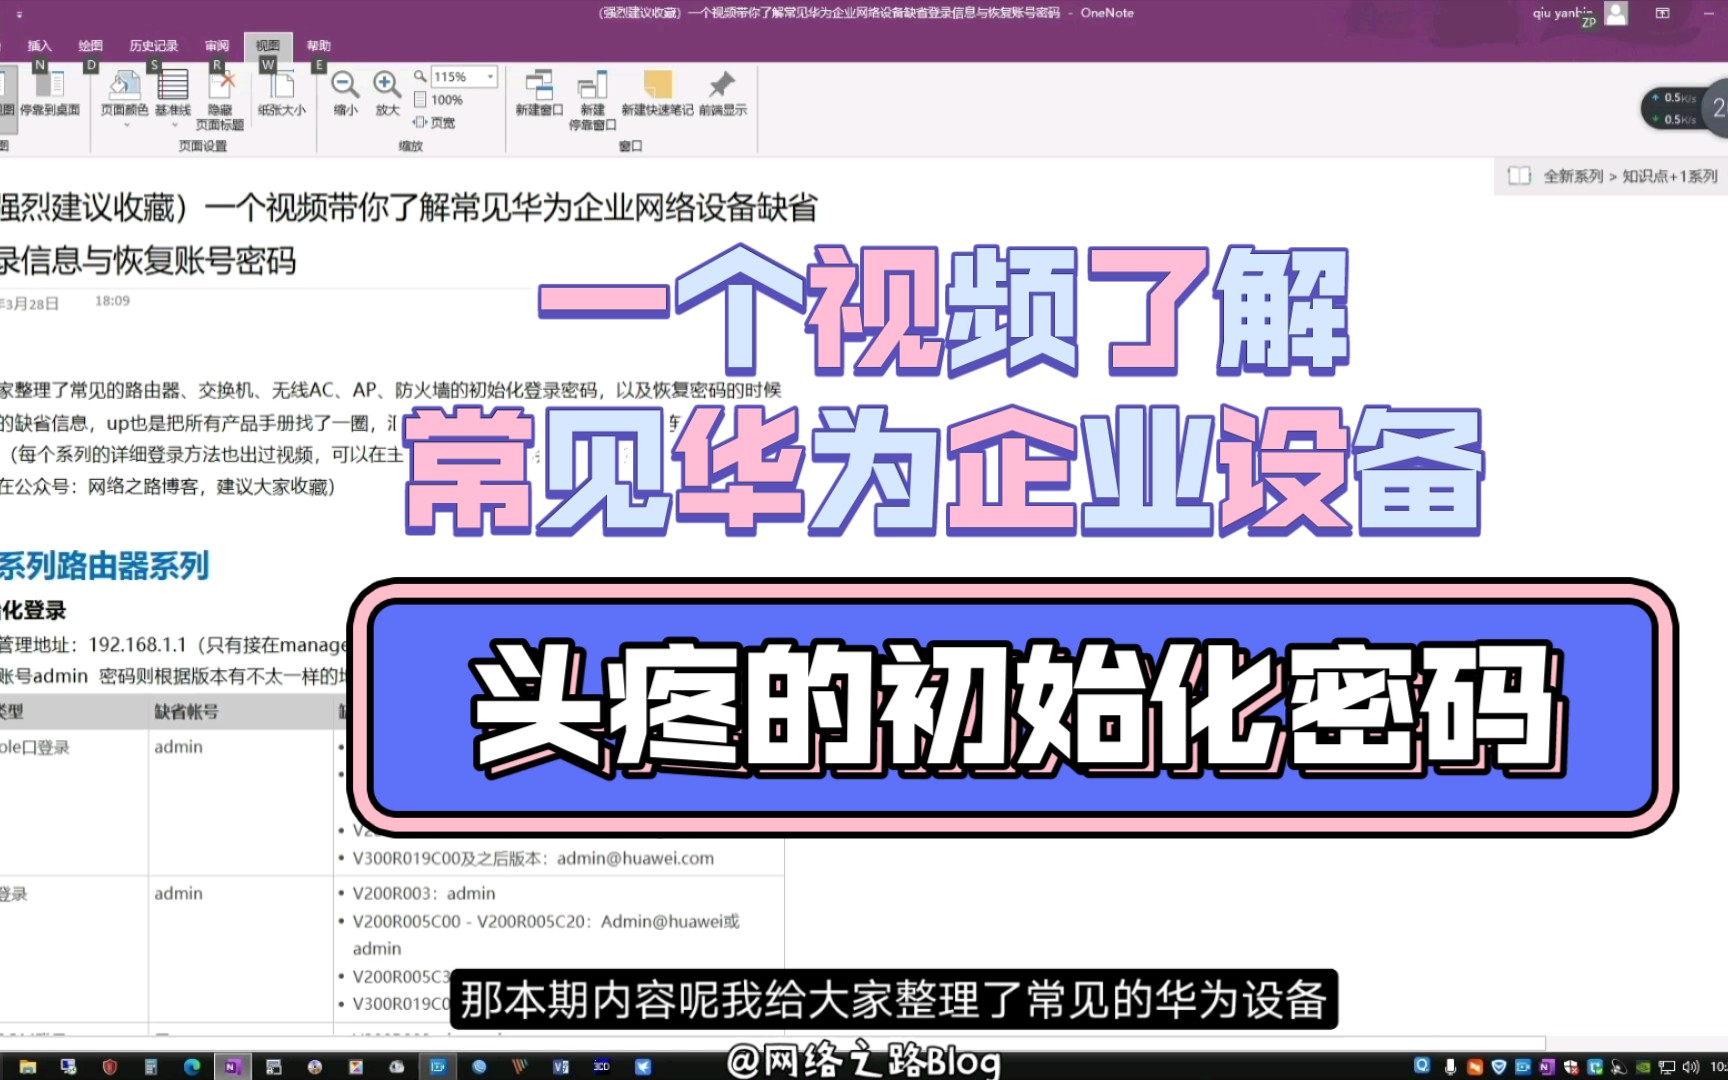Open the cloud drive taskbar icon
1728x1080 pixels.
(396, 1067)
